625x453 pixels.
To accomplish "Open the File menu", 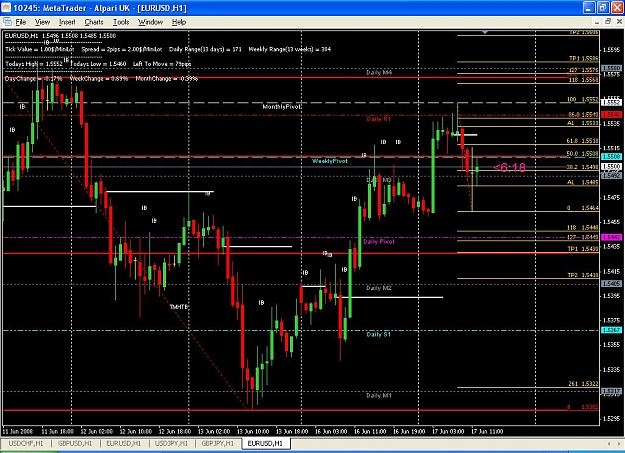I will click(21, 22).
